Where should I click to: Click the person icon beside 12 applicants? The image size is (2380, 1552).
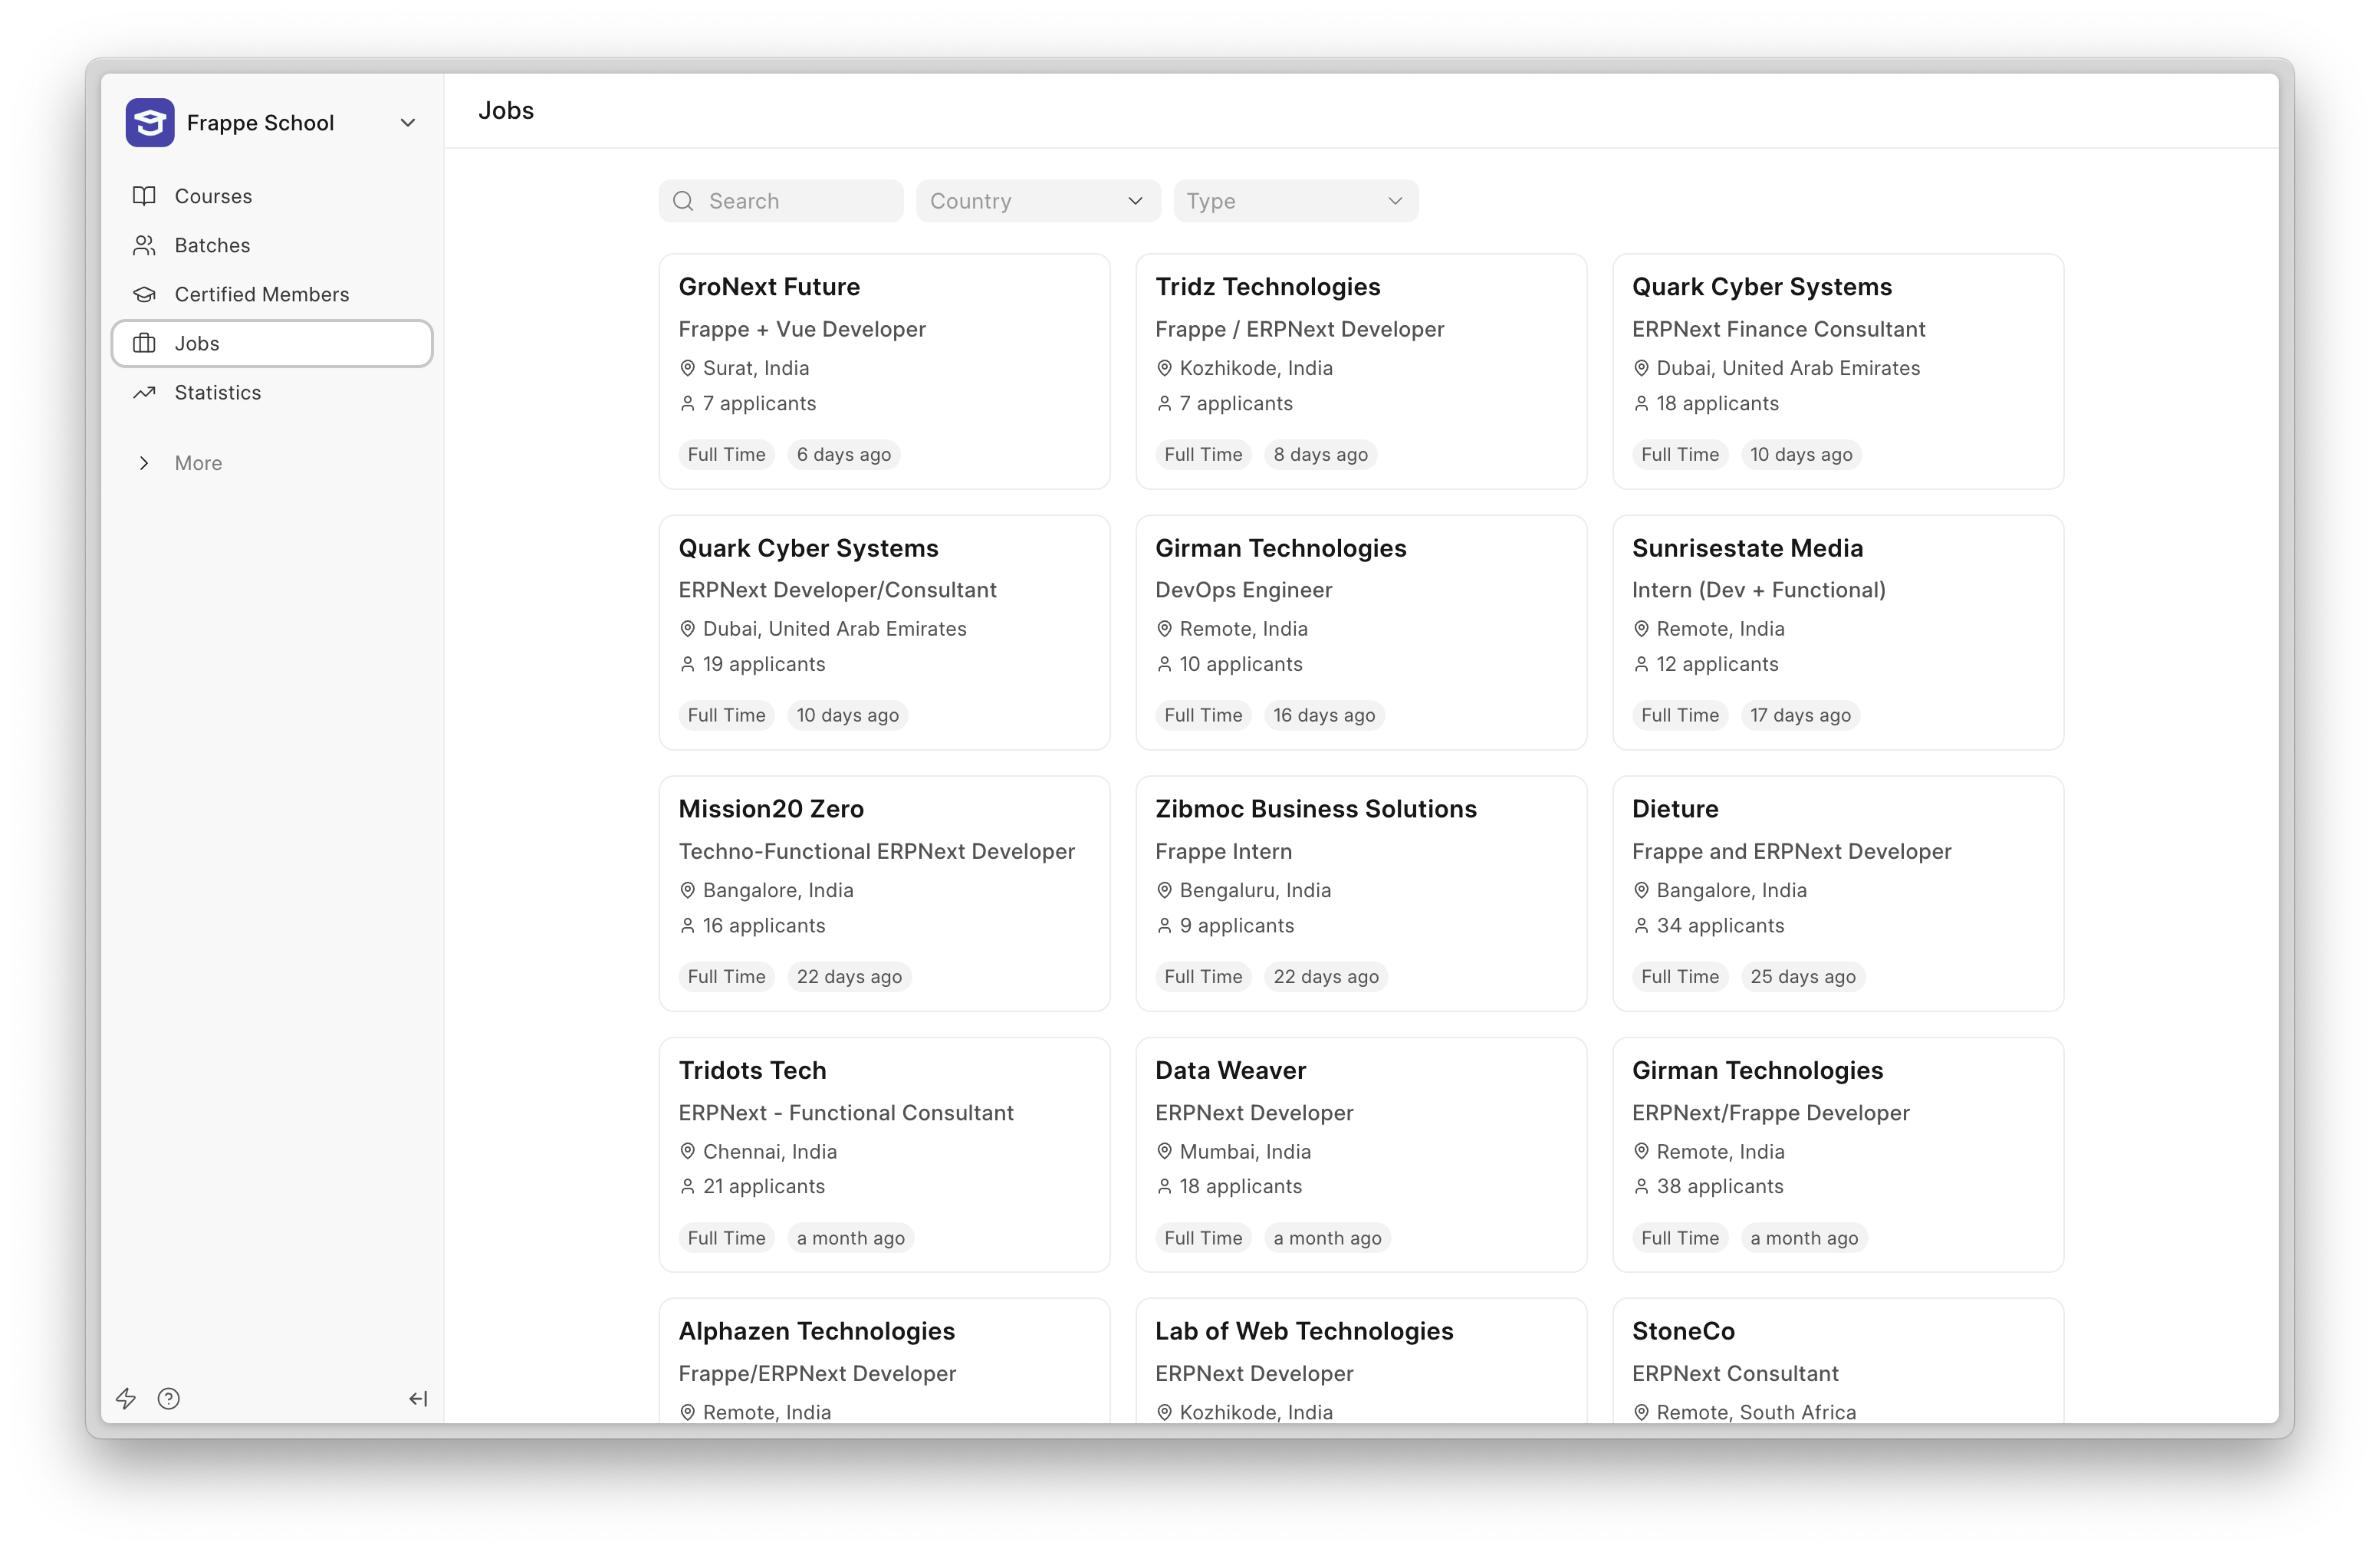(x=1641, y=664)
